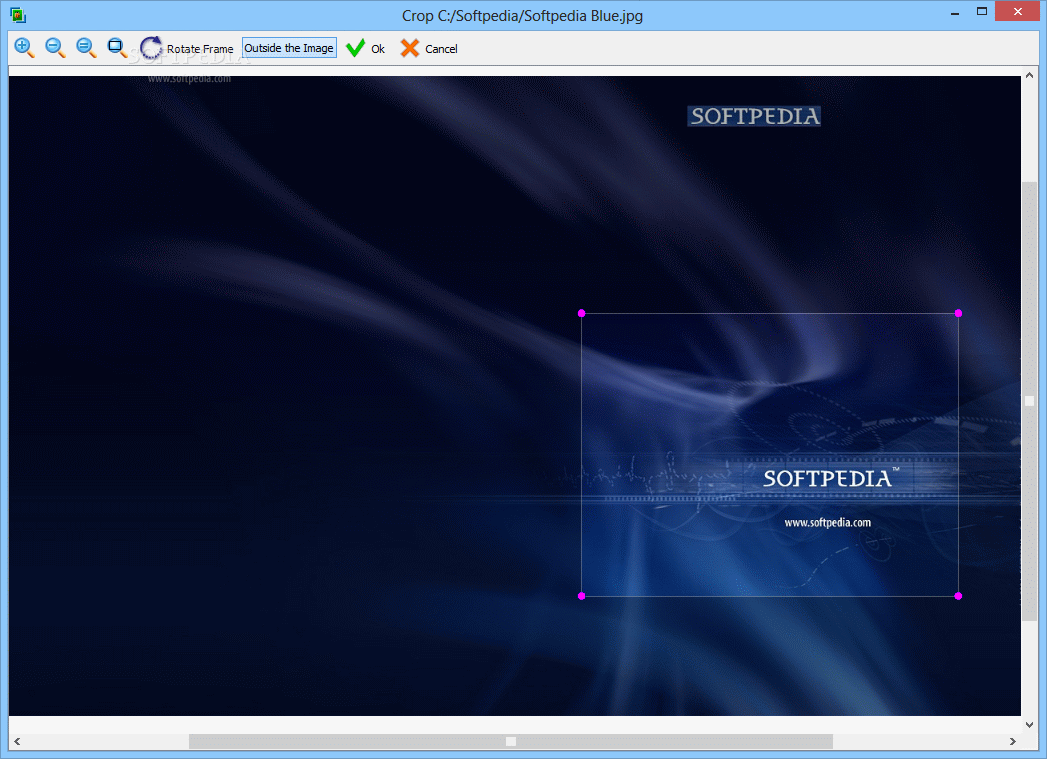Screen dimensions: 1047x759
Task: Click the zoom out magnifier icon
Action: [55, 48]
